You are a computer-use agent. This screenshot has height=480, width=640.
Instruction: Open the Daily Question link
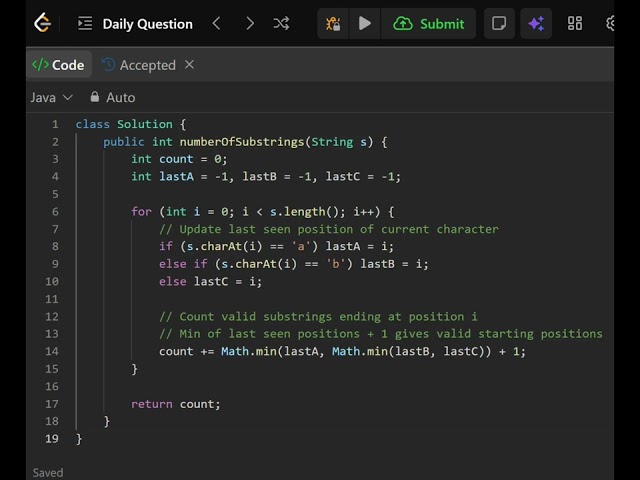[147, 24]
